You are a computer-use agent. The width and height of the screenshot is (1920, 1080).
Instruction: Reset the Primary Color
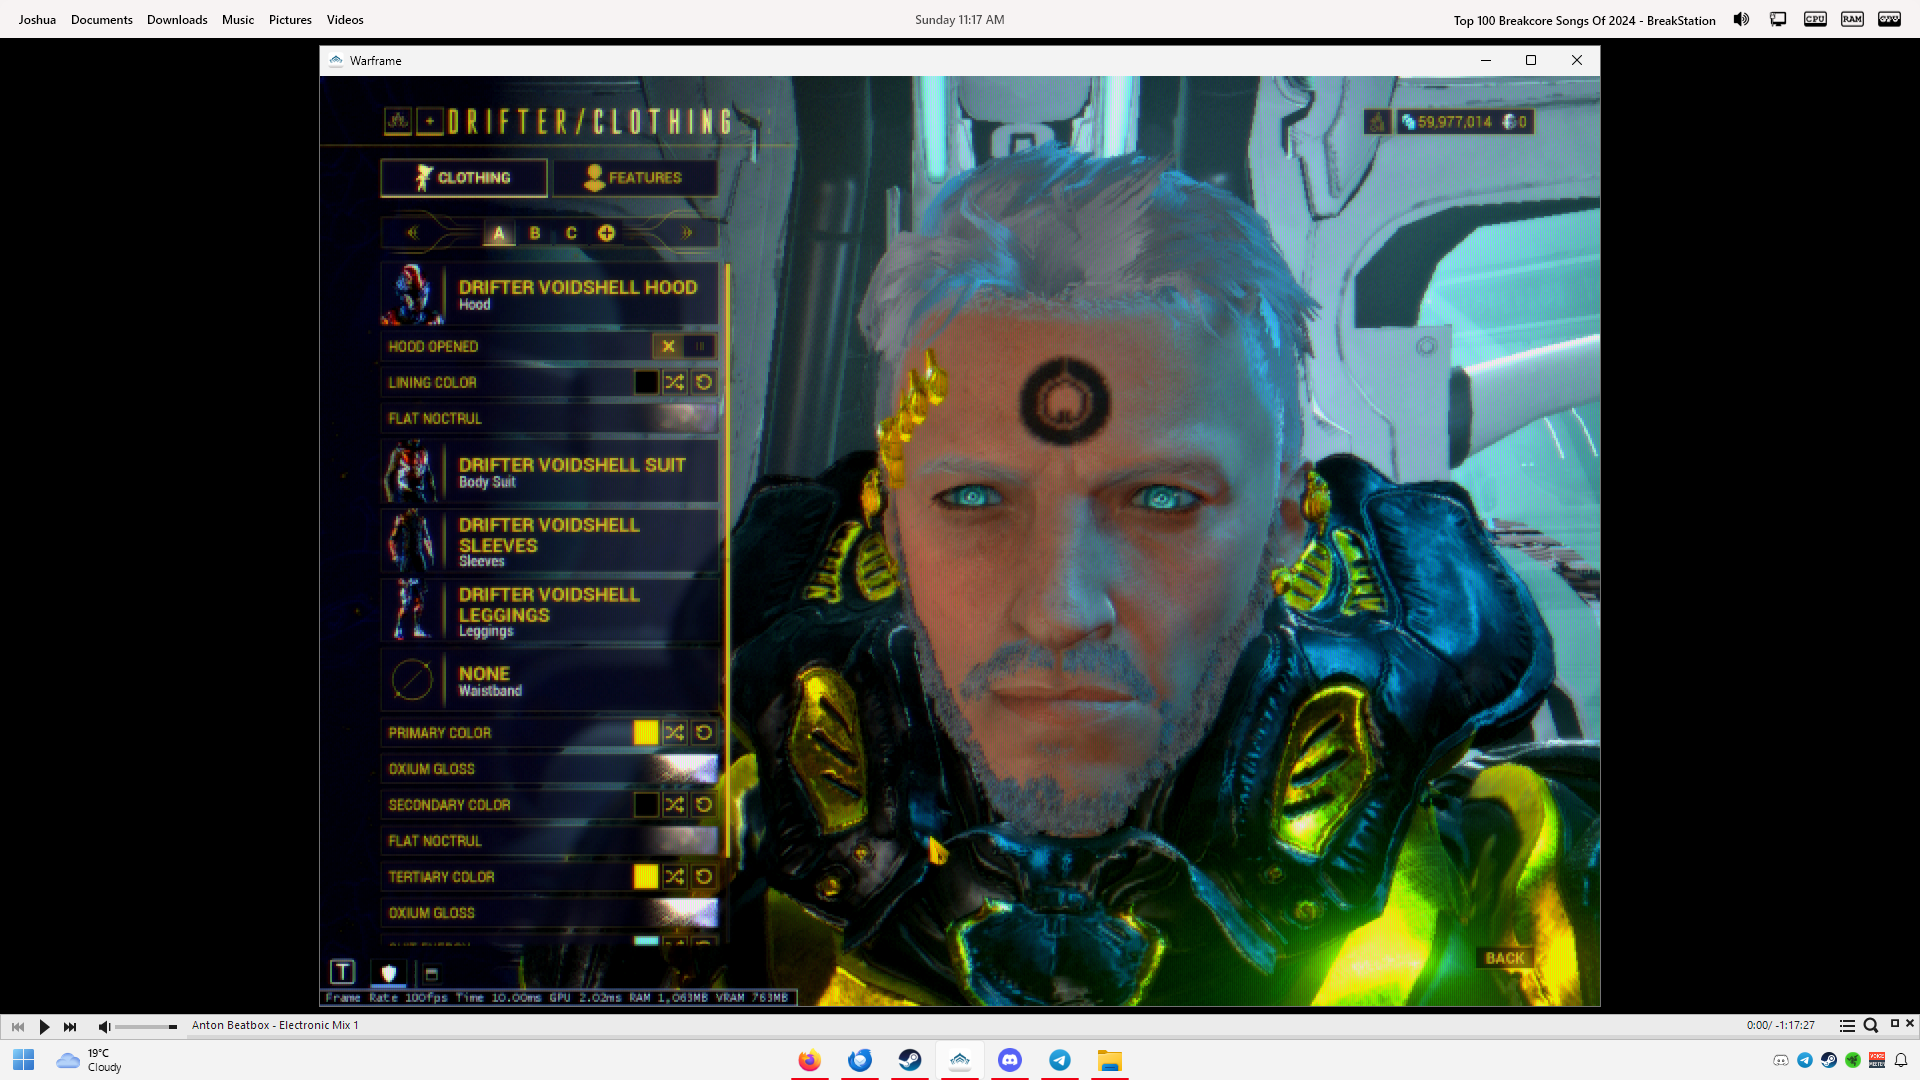point(704,733)
